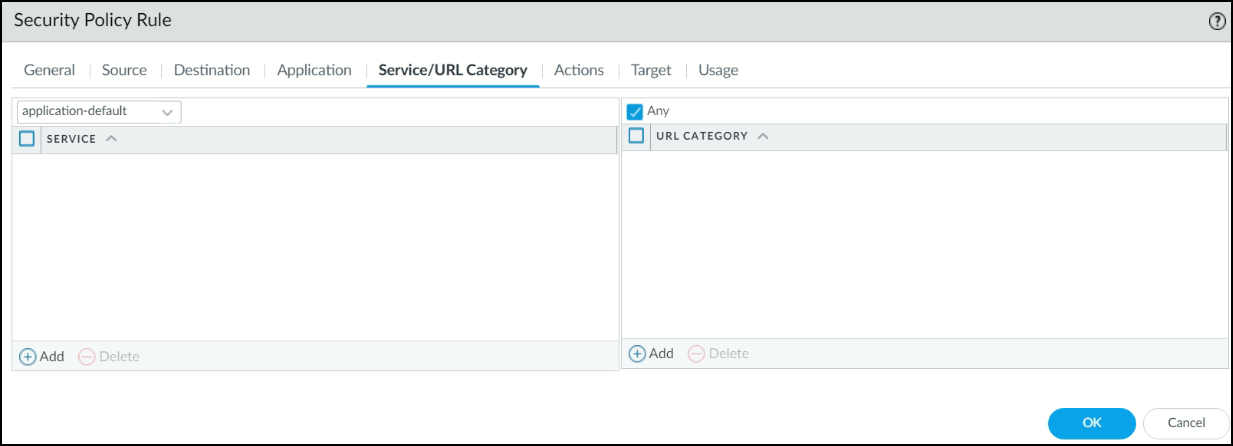Click the minus Delete icon under URL Category
Screen dimensions: 1233x446
pos(696,354)
